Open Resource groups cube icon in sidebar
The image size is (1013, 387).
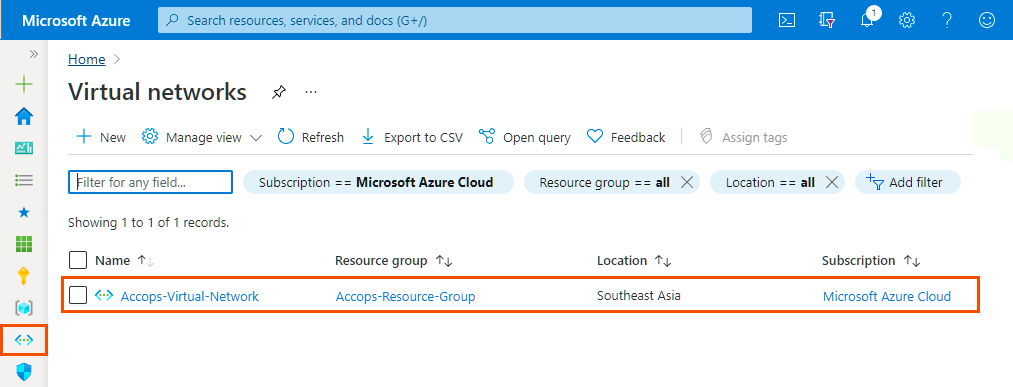coord(24,308)
